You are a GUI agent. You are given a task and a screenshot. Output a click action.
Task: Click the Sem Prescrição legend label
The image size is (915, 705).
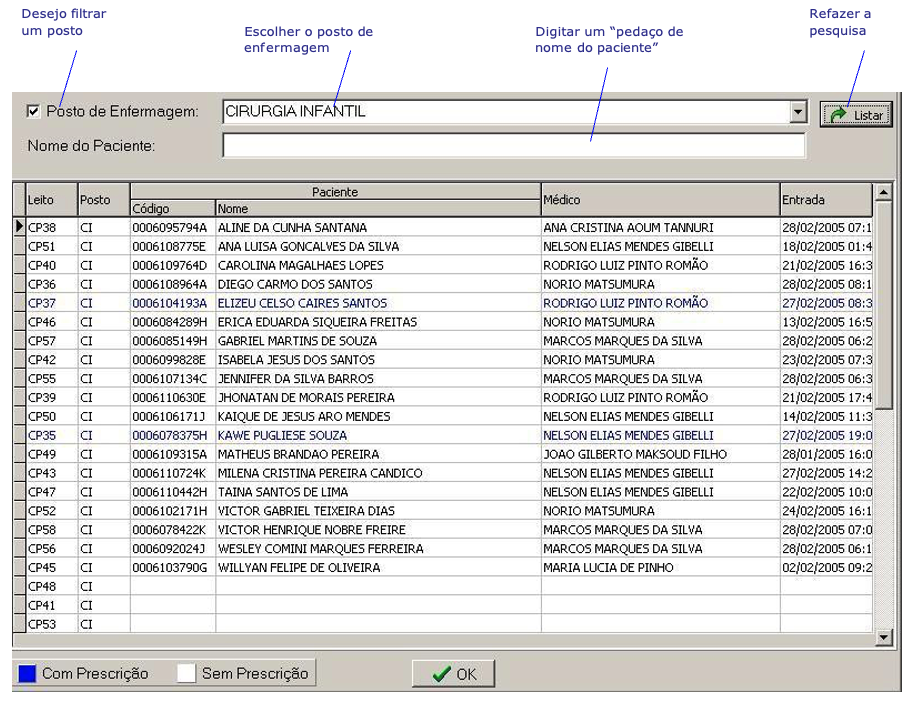255,673
